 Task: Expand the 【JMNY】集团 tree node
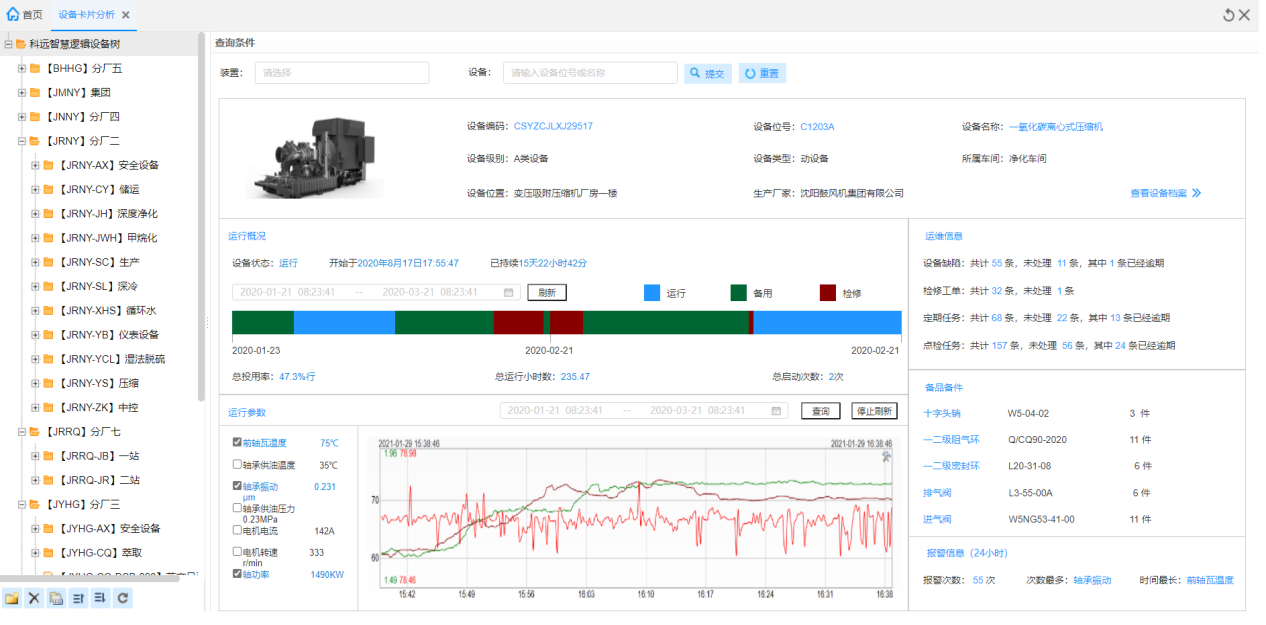pos(22,92)
